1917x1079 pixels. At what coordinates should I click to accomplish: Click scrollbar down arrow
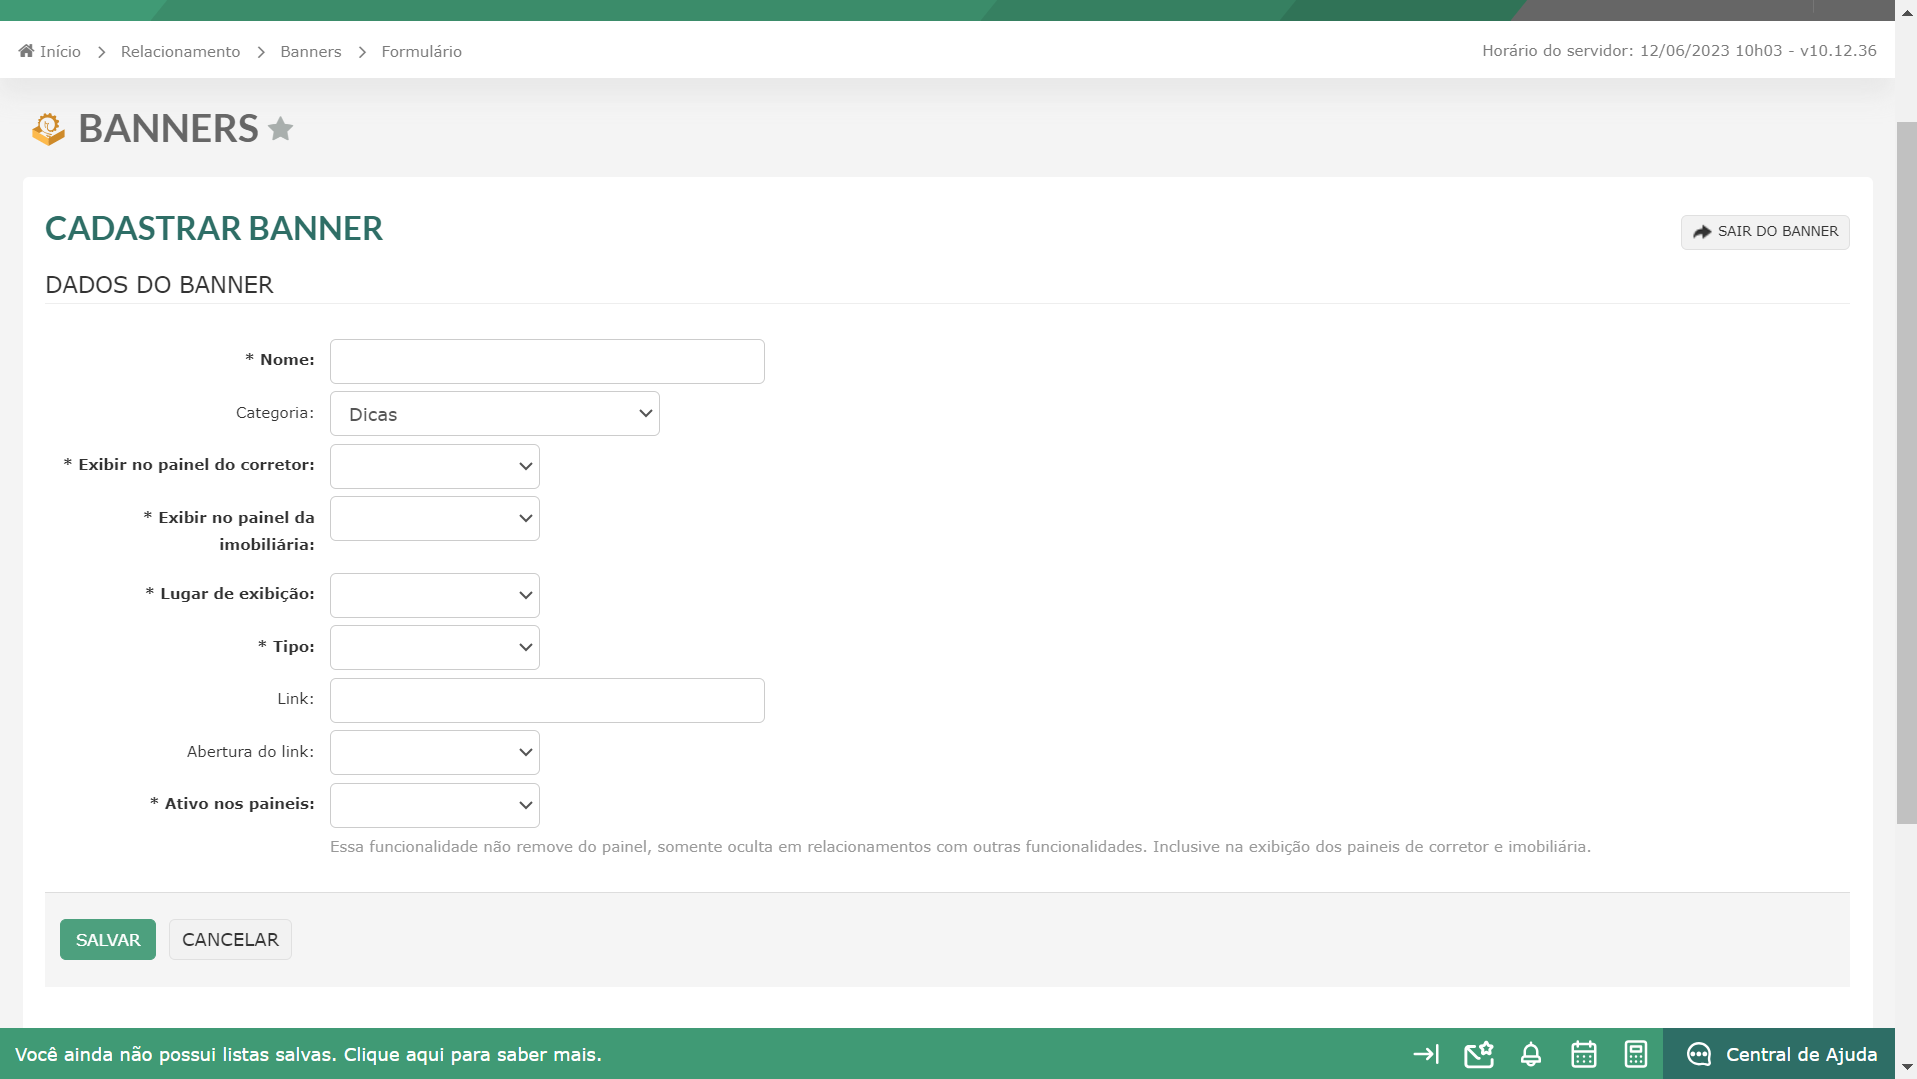(x=1906, y=1068)
